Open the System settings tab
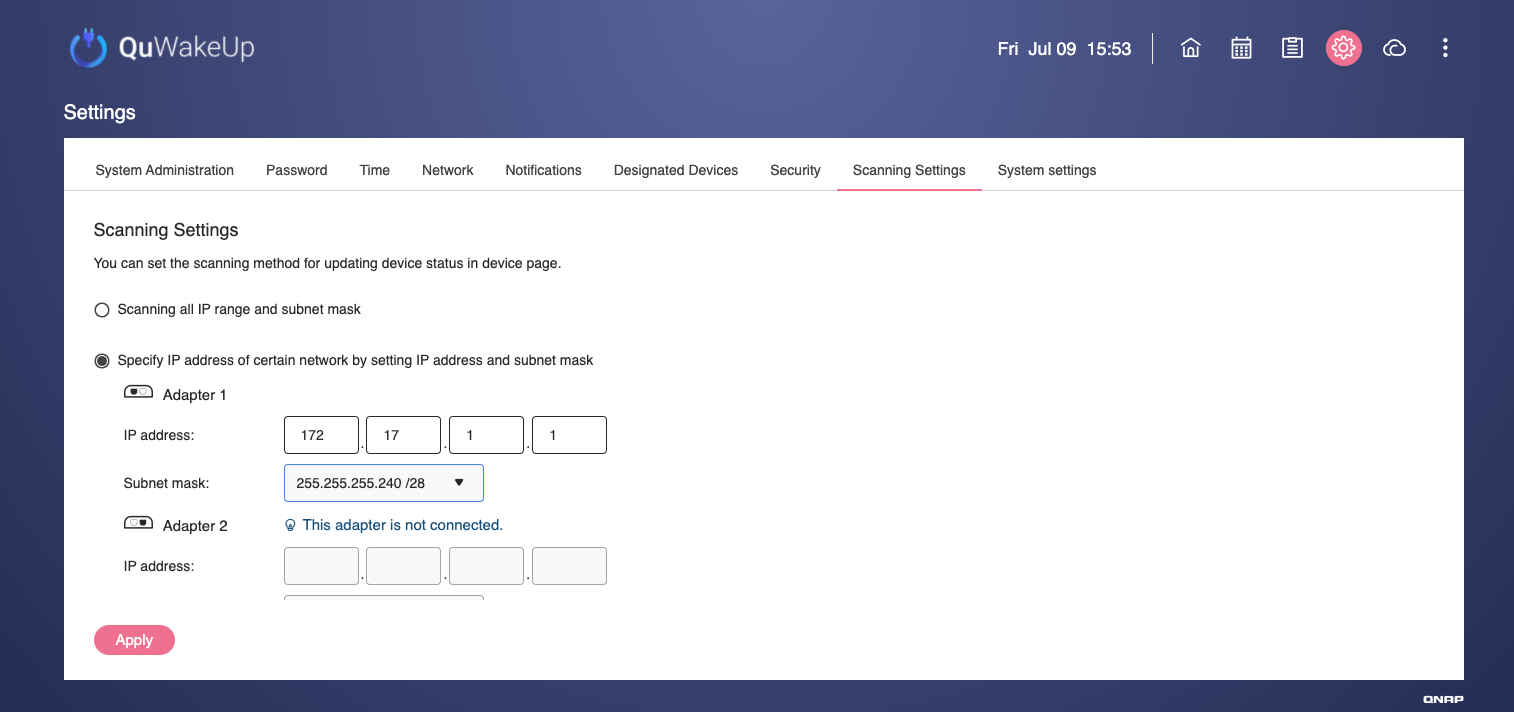The width and height of the screenshot is (1514, 712). (x=1047, y=170)
